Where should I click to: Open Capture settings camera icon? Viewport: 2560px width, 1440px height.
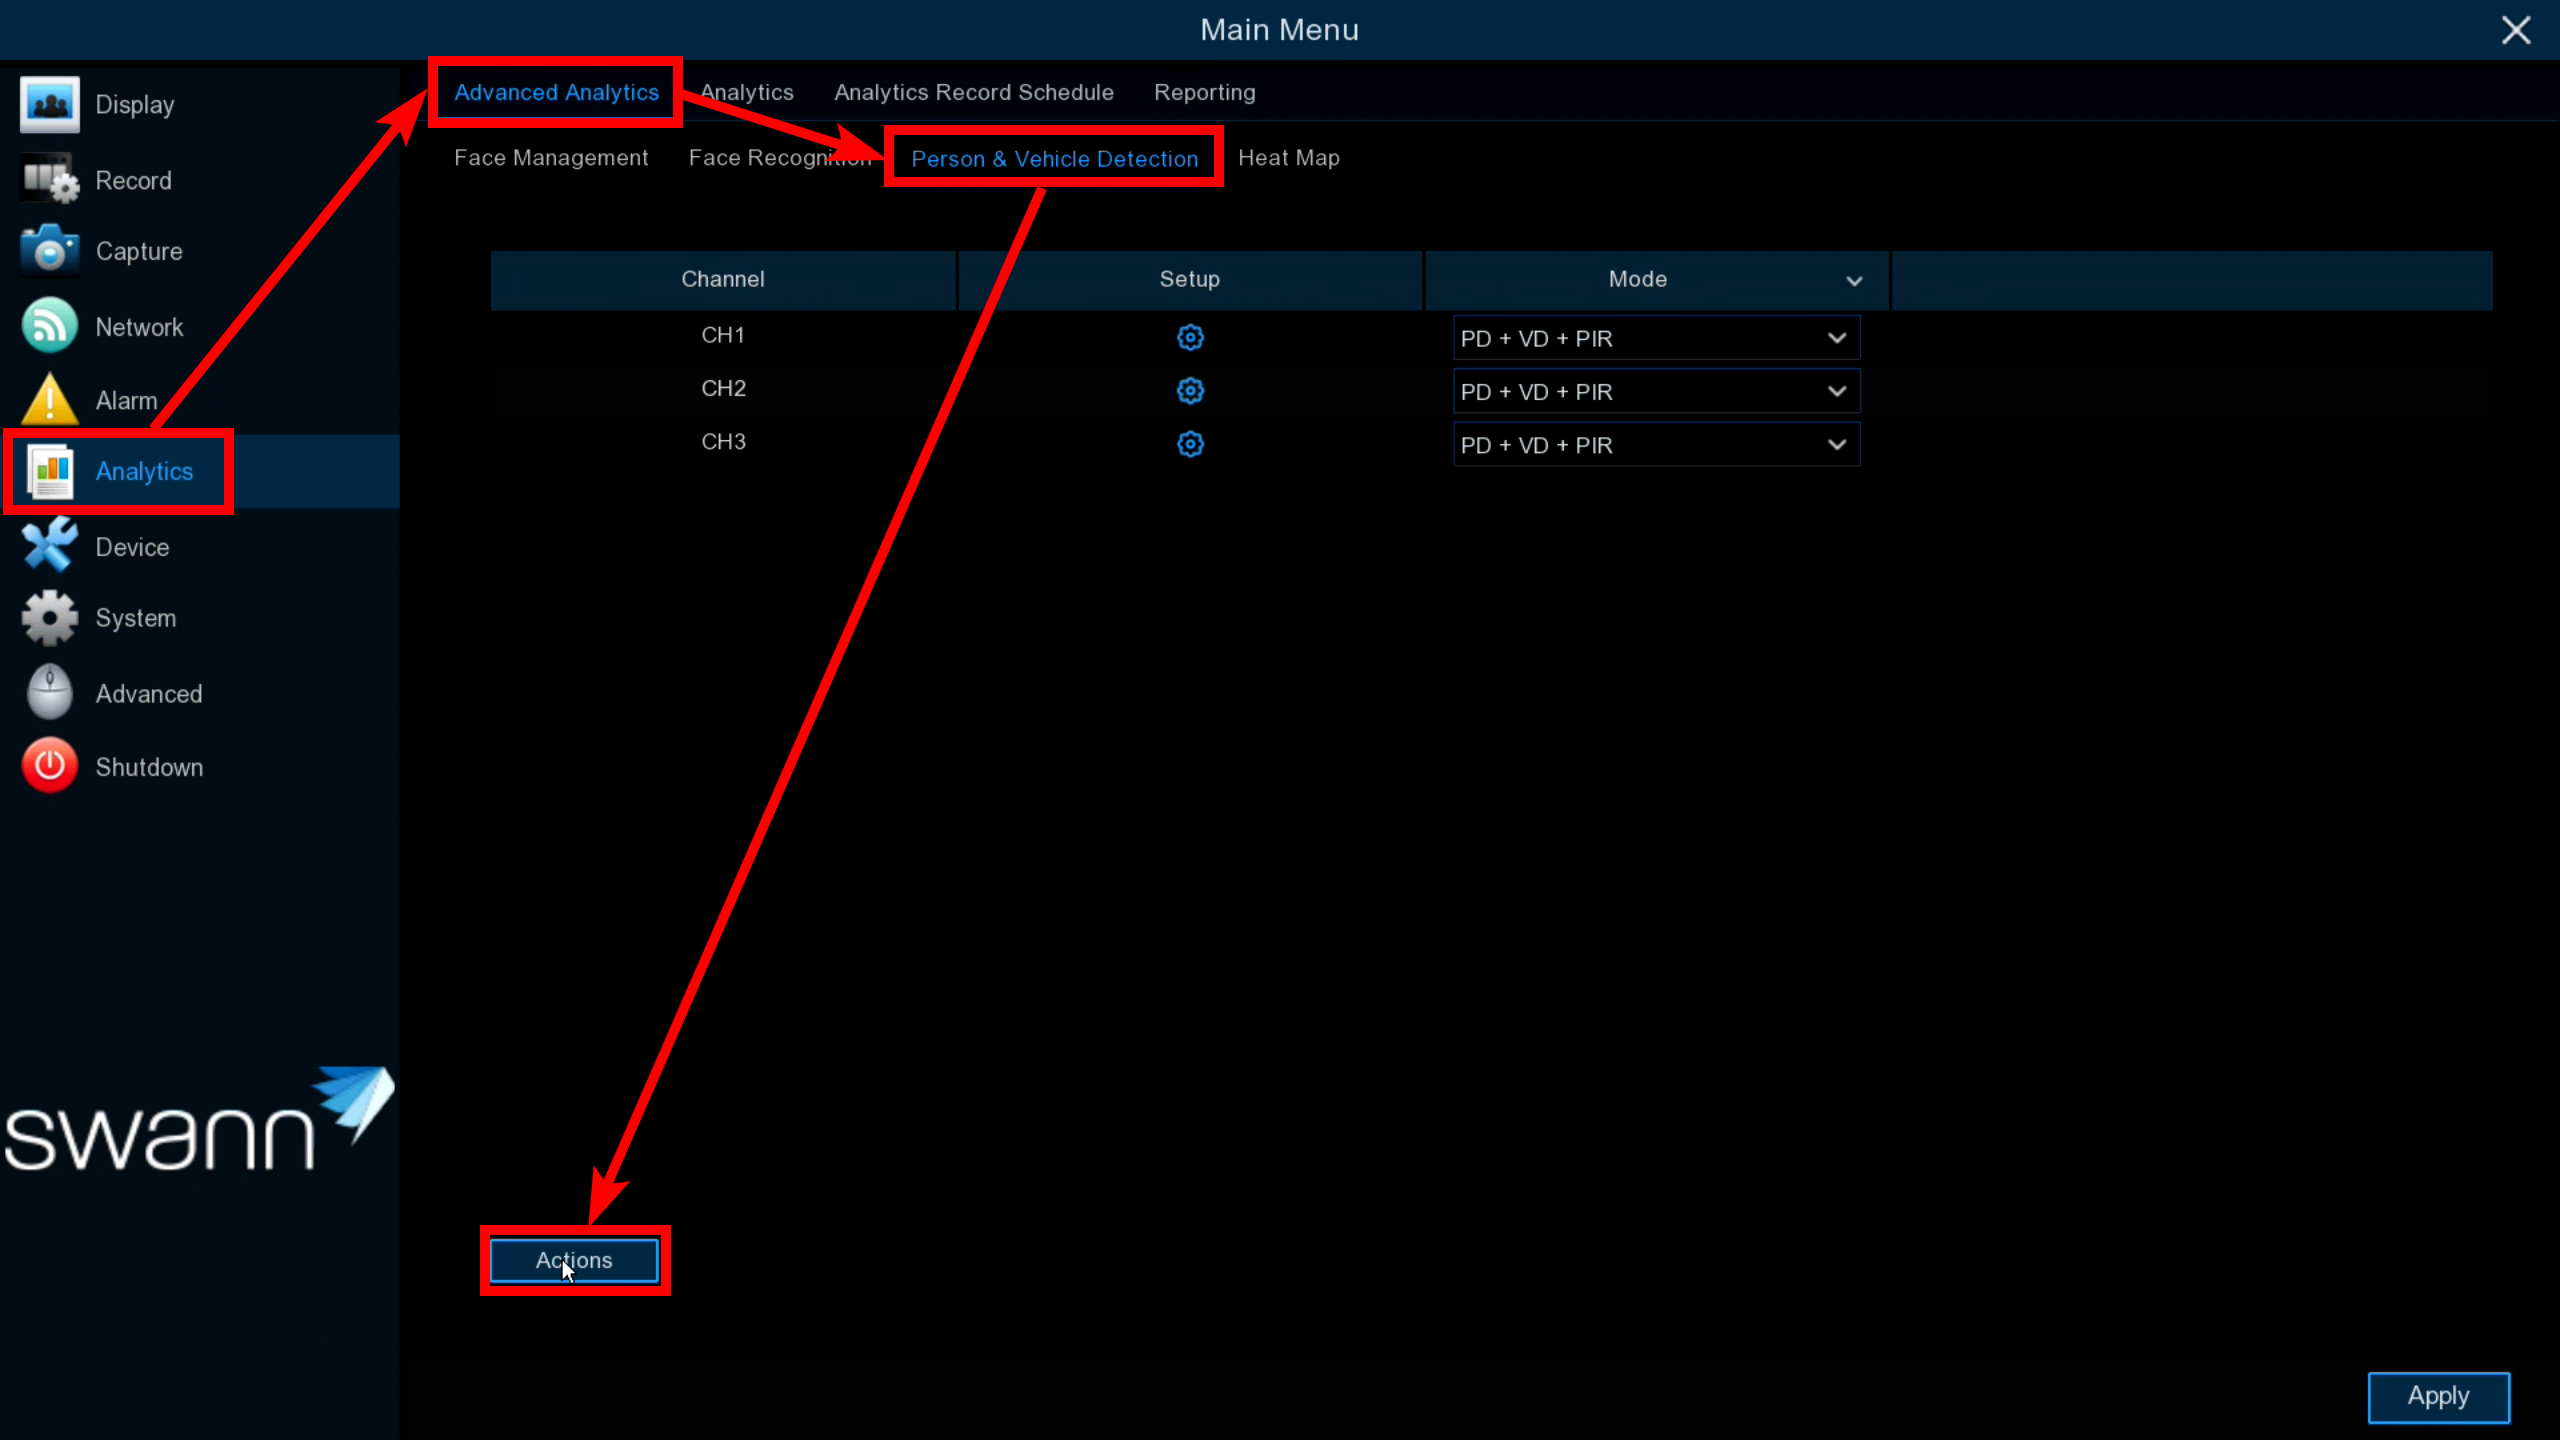coord(49,251)
